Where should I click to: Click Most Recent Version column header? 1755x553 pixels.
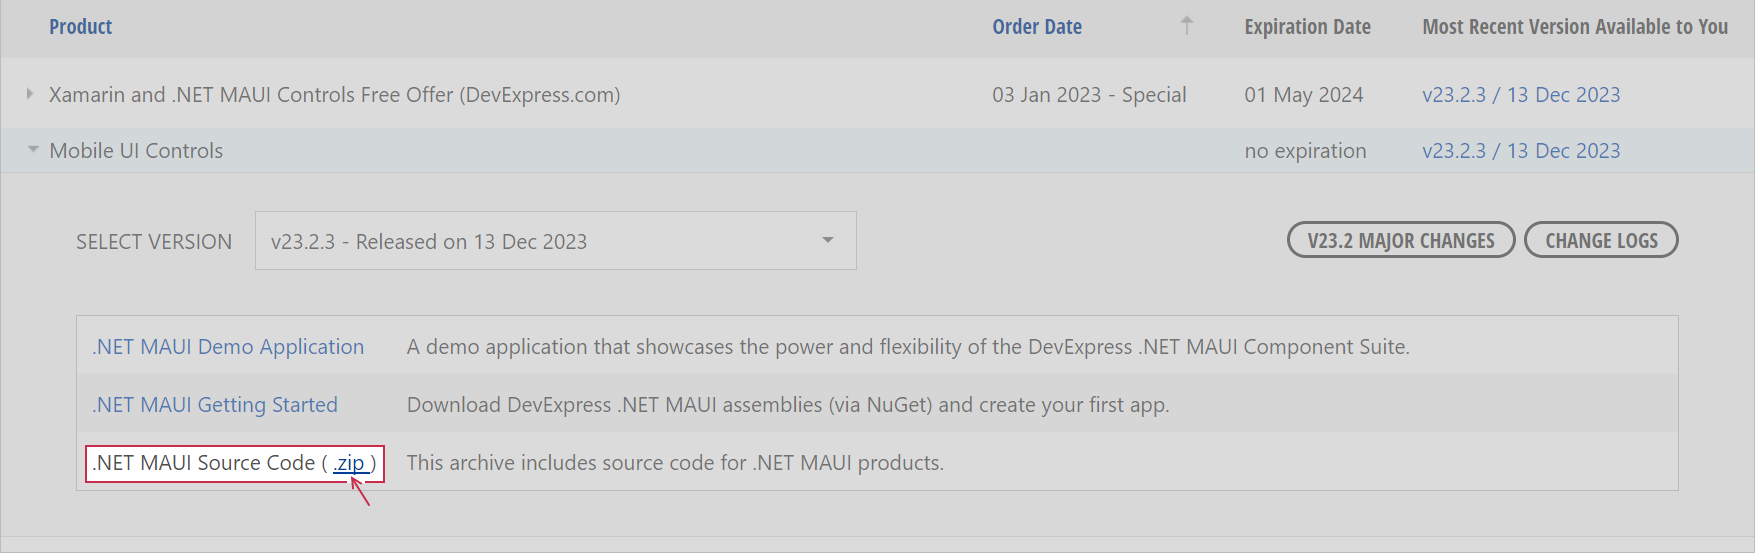[x=1574, y=27]
